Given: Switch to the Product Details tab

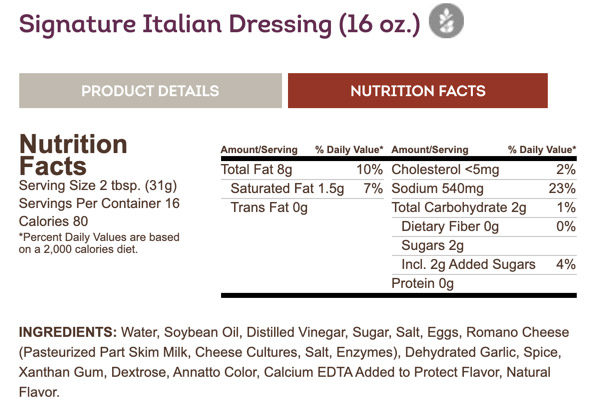Looking at the screenshot, I should point(151,91).
